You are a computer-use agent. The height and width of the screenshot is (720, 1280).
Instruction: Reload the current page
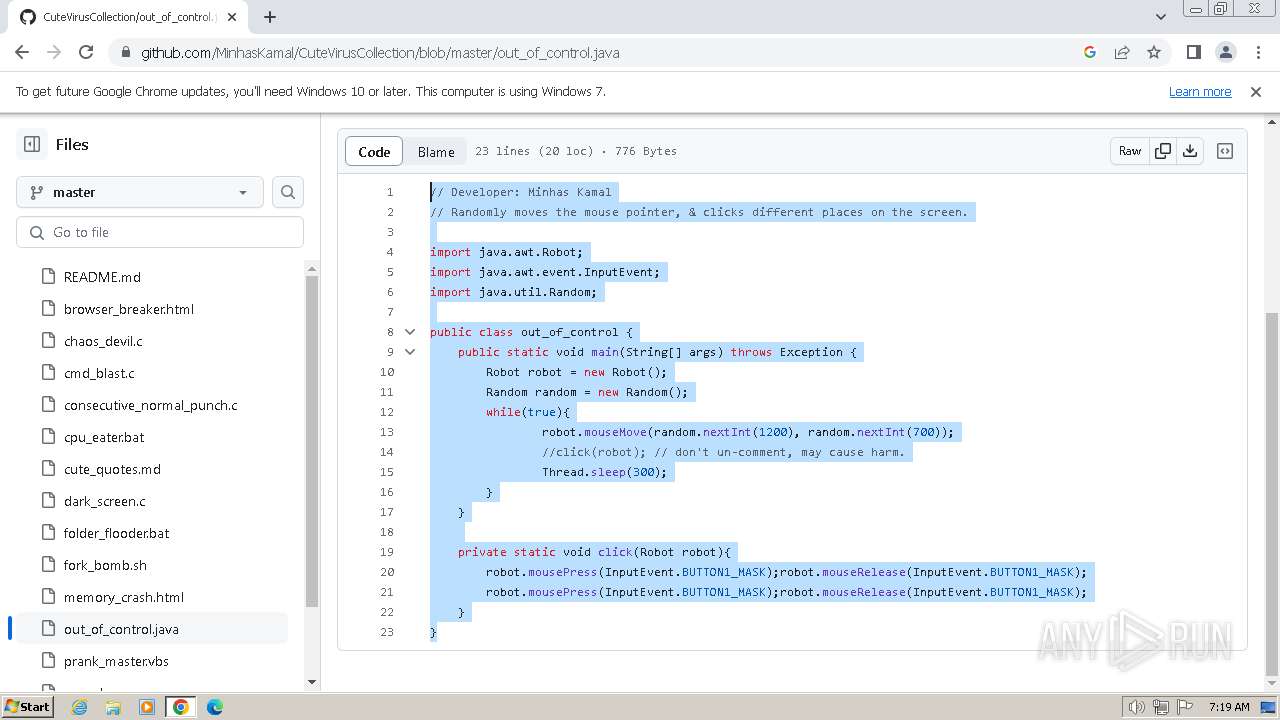click(x=86, y=52)
